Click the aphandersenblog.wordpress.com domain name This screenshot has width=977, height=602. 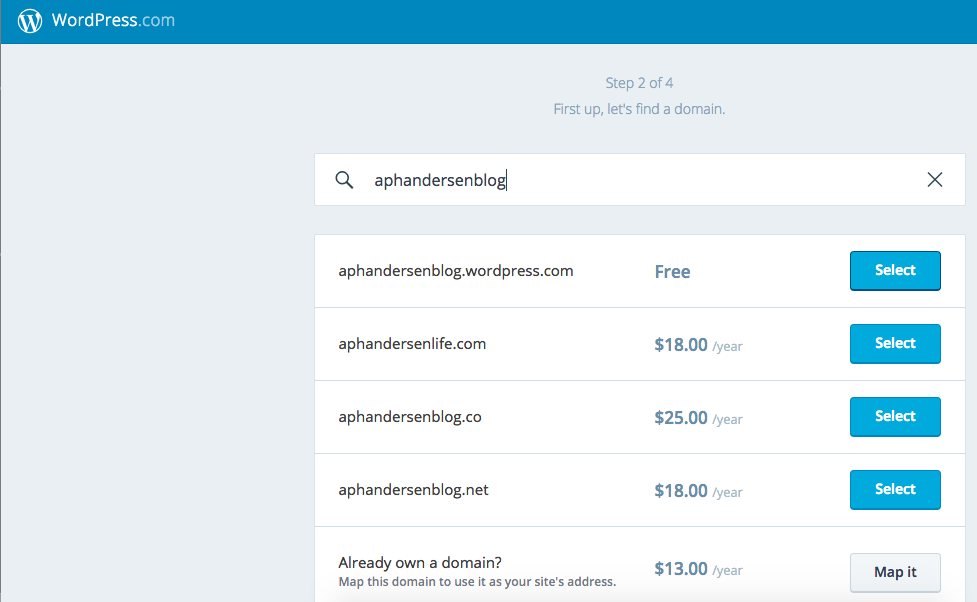(455, 271)
